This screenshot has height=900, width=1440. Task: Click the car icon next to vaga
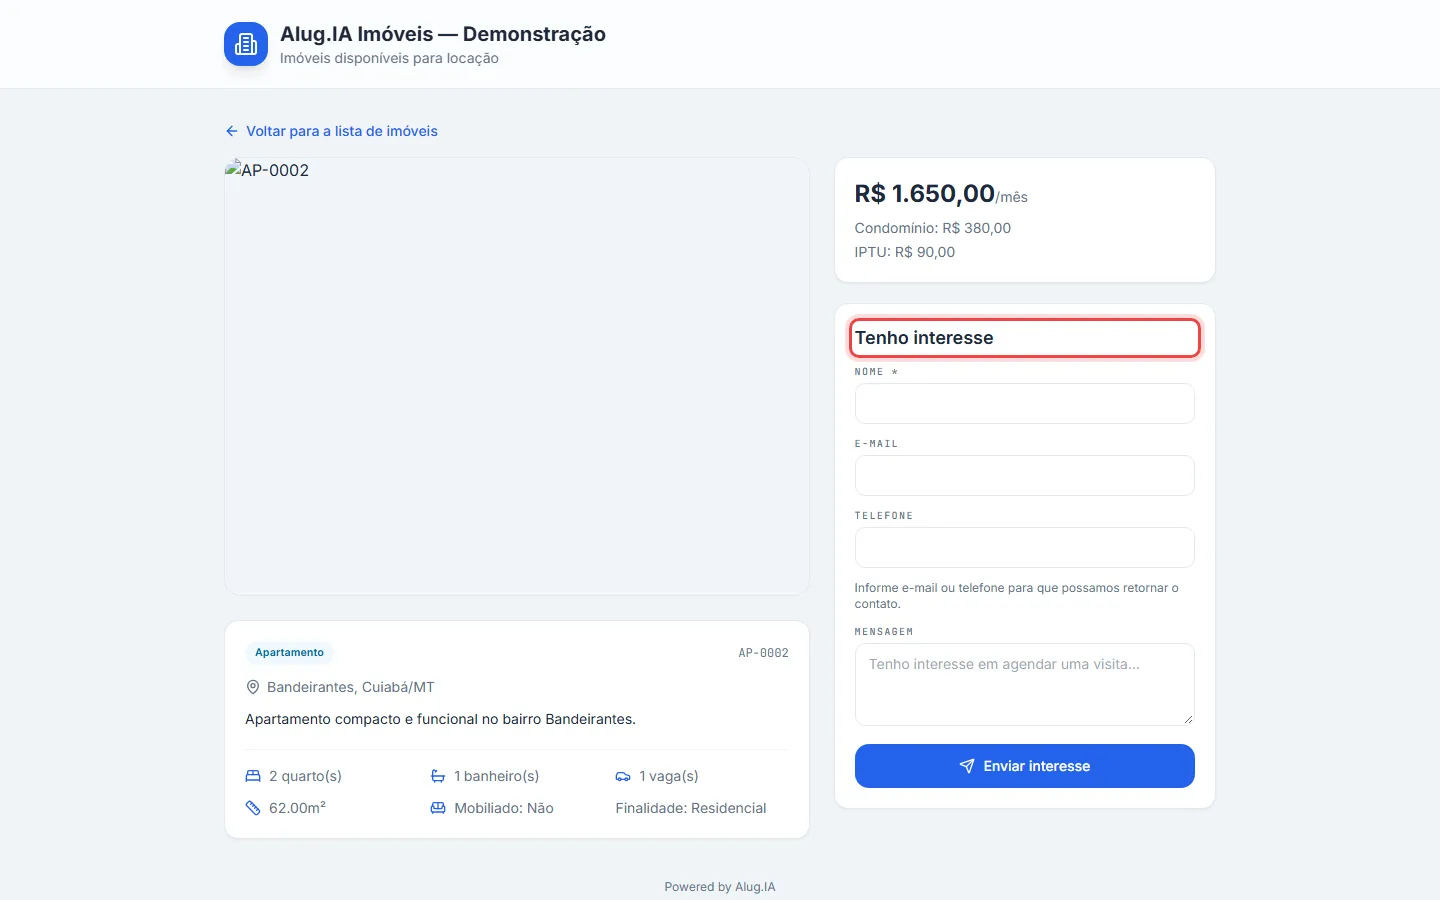[623, 776]
